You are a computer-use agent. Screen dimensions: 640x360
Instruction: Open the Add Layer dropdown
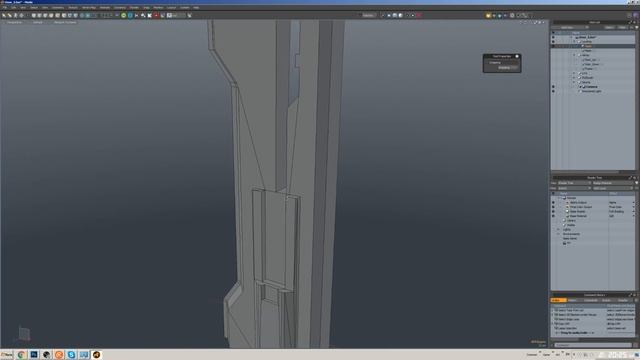click(613, 188)
